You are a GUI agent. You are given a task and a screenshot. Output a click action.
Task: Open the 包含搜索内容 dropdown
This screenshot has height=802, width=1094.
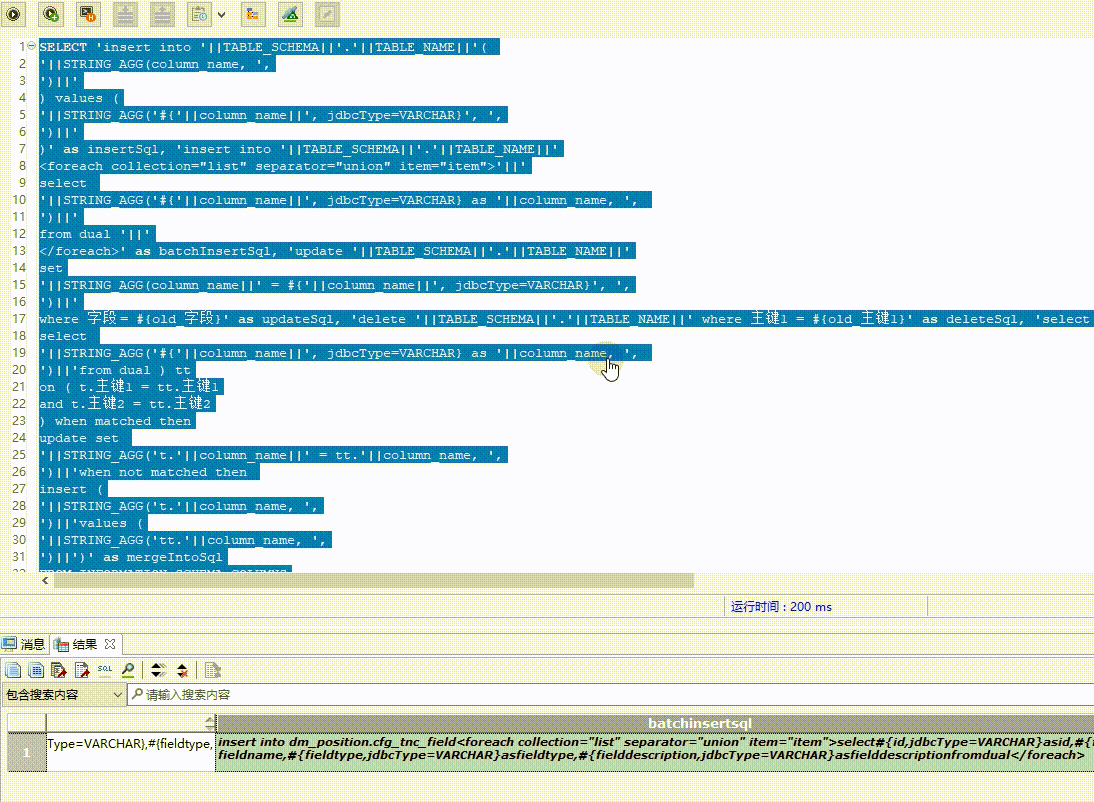click(63, 695)
